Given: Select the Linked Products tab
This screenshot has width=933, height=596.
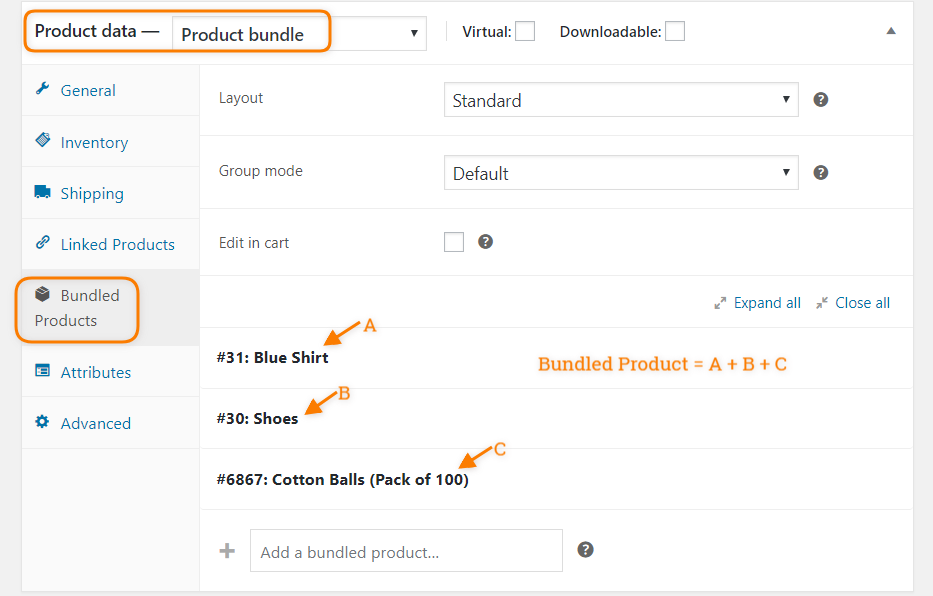Looking at the screenshot, I should [111, 244].
